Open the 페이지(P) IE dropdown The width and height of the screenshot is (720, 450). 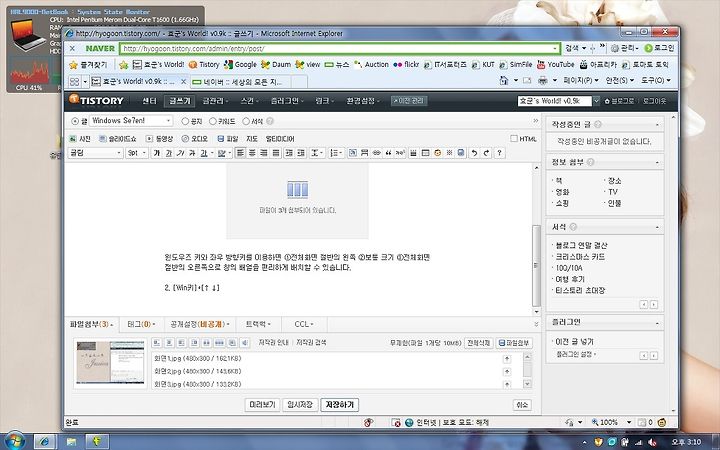click(x=581, y=80)
